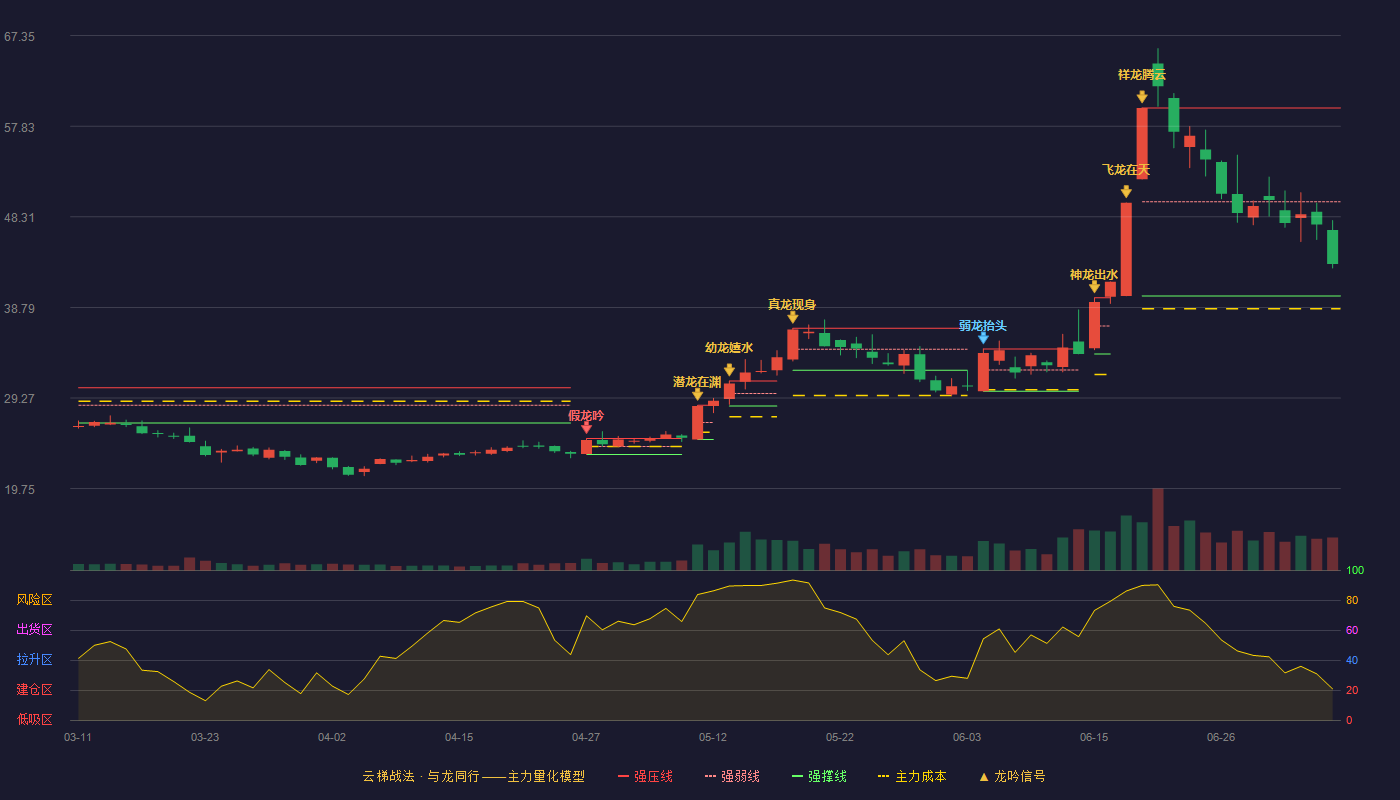Click the 04-02 date label

pyautogui.click(x=332, y=737)
